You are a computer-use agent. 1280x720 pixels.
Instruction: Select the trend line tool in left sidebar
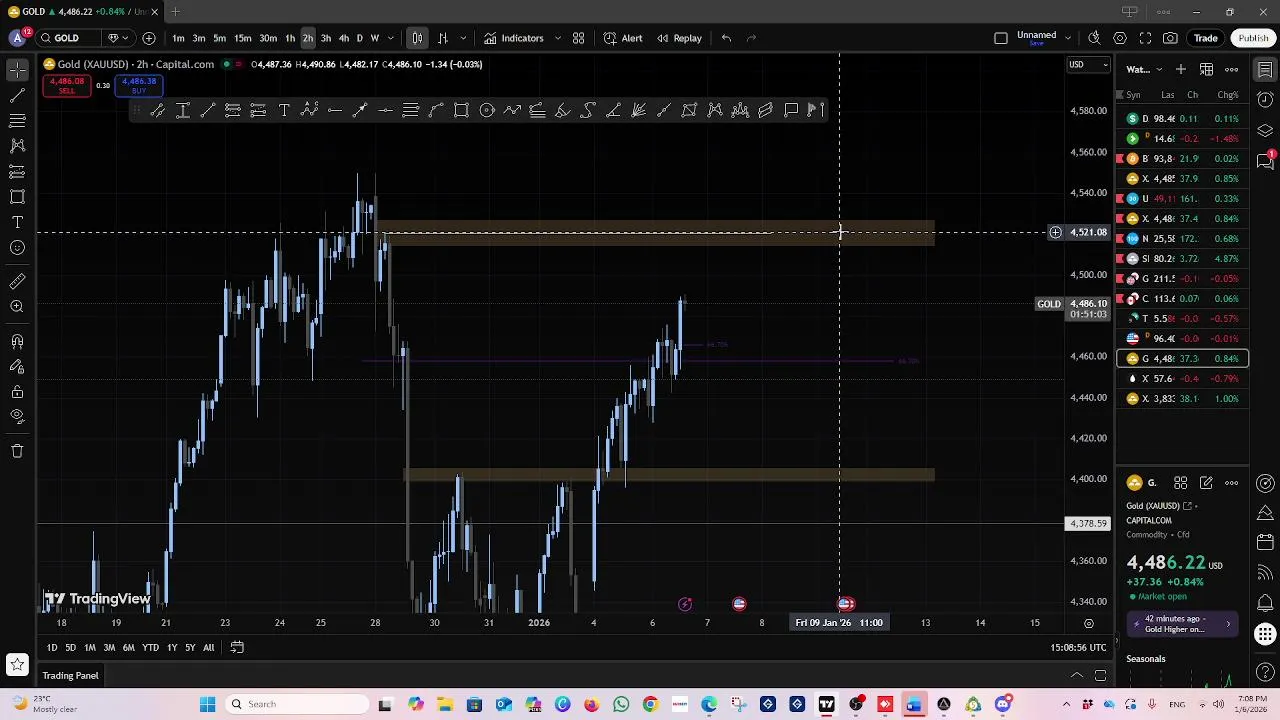17,95
